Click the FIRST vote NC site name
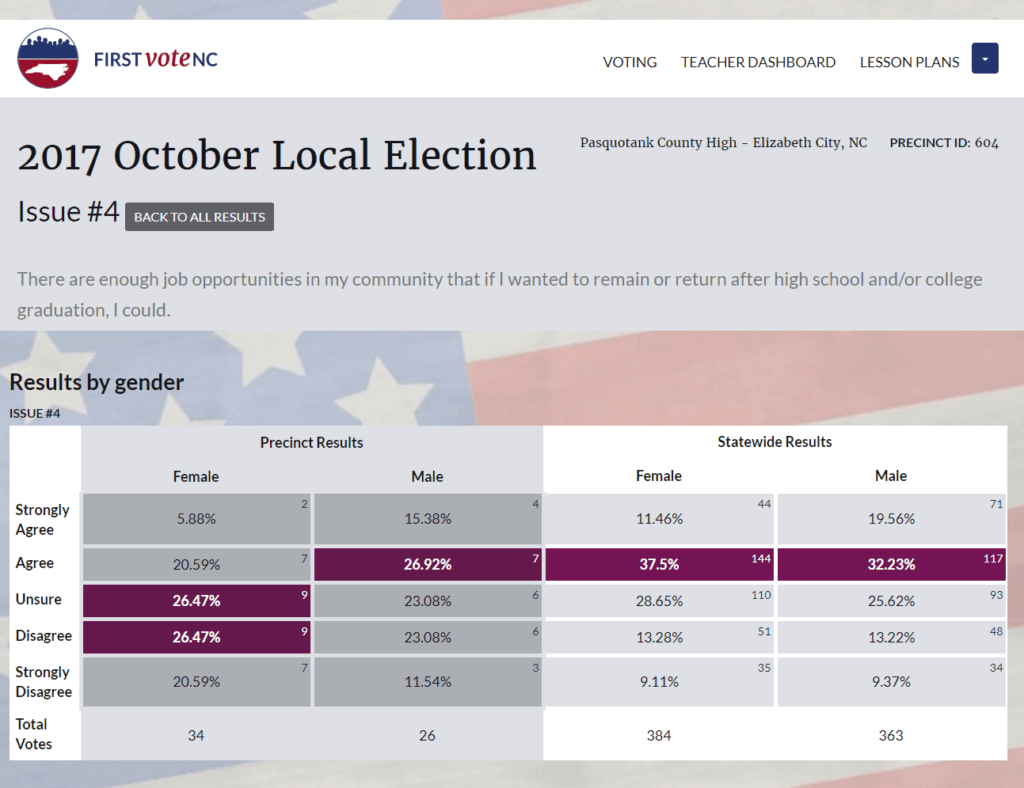The image size is (1024, 788). point(155,59)
